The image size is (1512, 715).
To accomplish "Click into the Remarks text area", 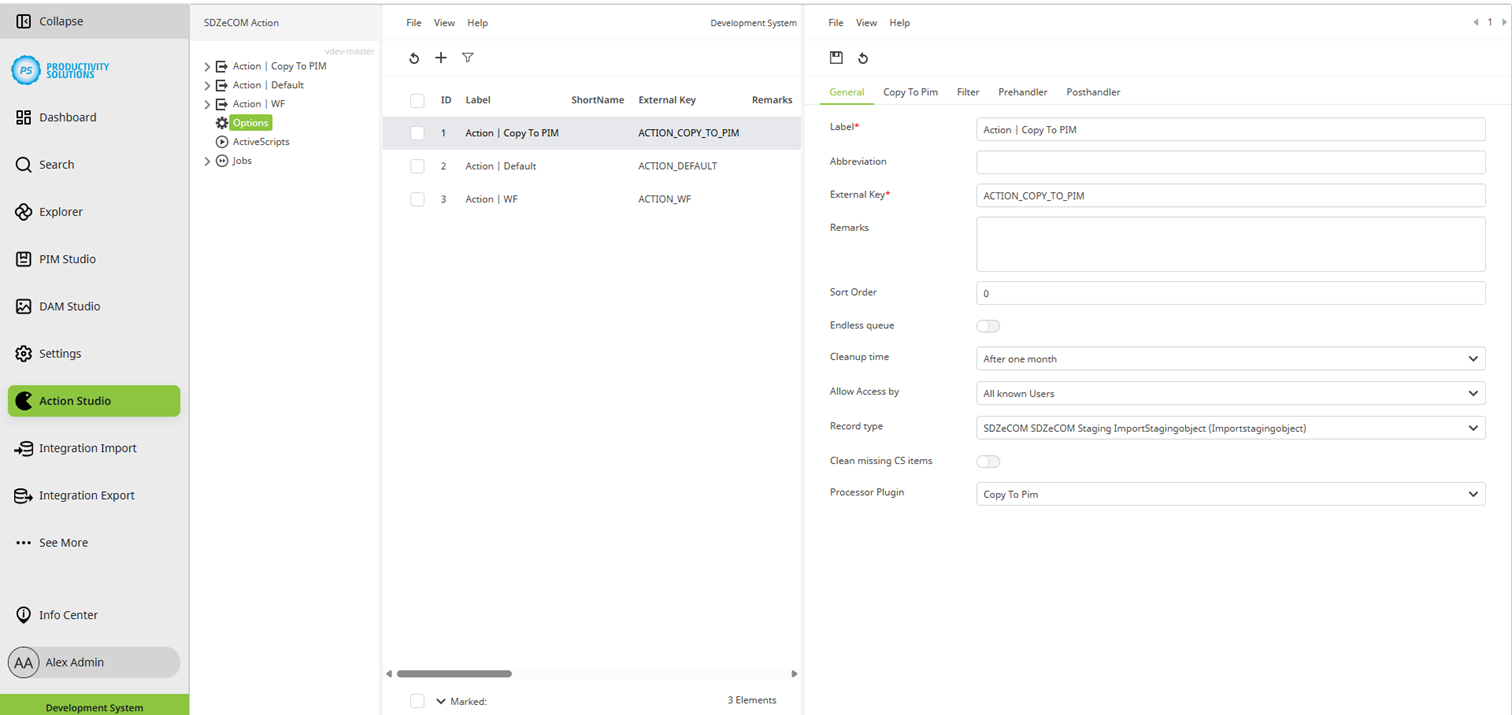I will [x=1230, y=244].
